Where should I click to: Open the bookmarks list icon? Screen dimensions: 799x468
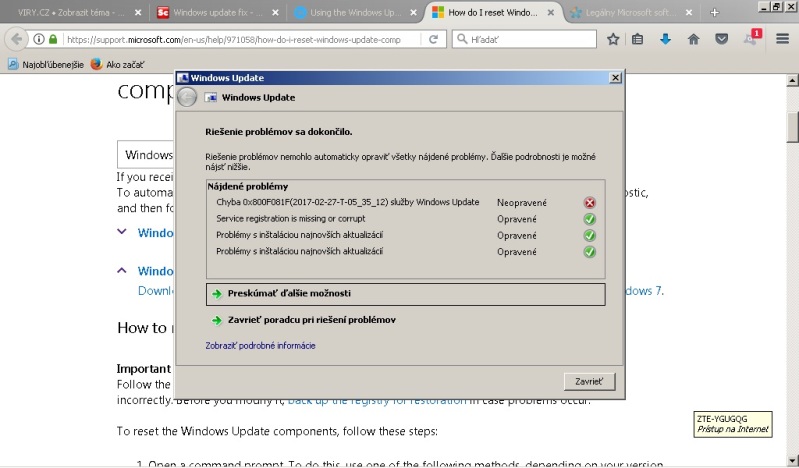(x=639, y=39)
